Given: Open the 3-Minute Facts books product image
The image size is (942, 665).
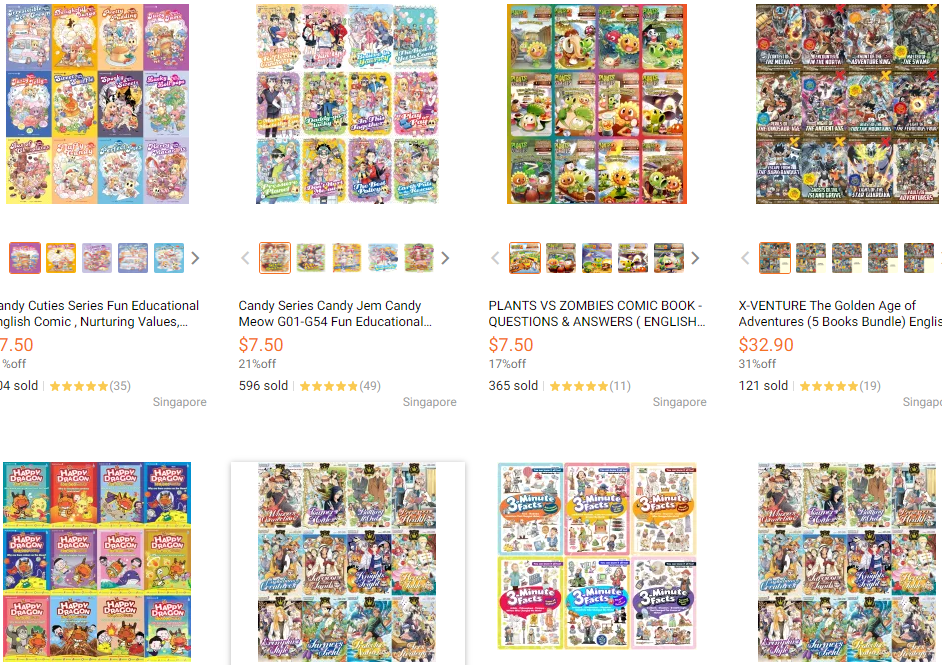Looking at the screenshot, I should click(x=597, y=556).
